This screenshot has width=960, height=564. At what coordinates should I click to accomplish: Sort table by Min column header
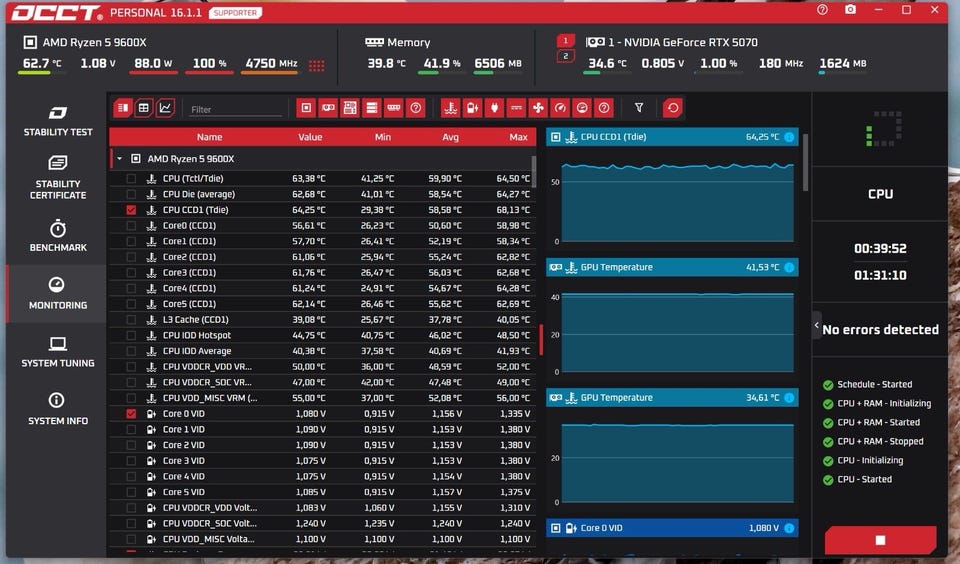[x=383, y=137]
